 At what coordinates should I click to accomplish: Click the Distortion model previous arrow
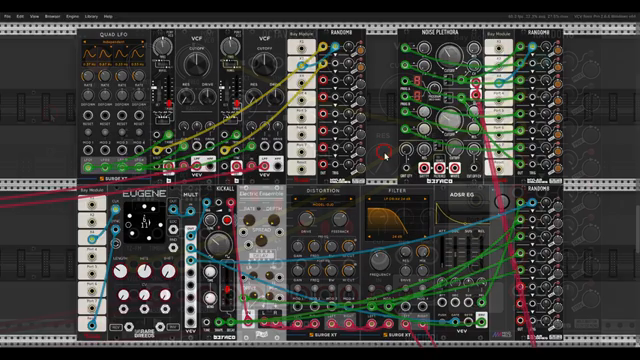(x=296, y=199)
